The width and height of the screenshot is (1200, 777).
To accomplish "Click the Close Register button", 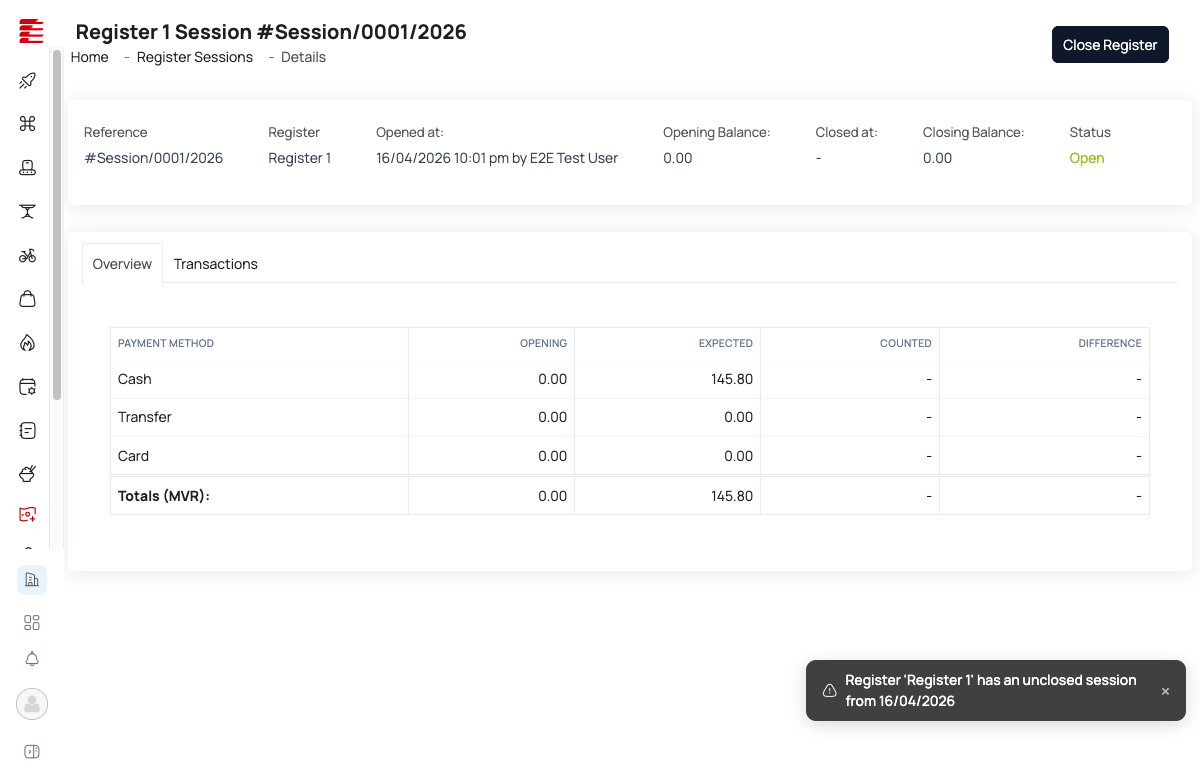I will click(1110, 45).
